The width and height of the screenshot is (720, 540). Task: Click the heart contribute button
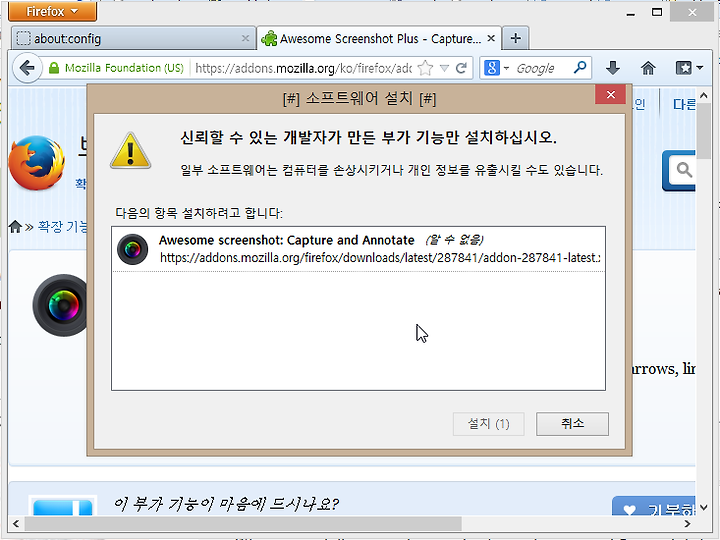click(x=654, y=506)
